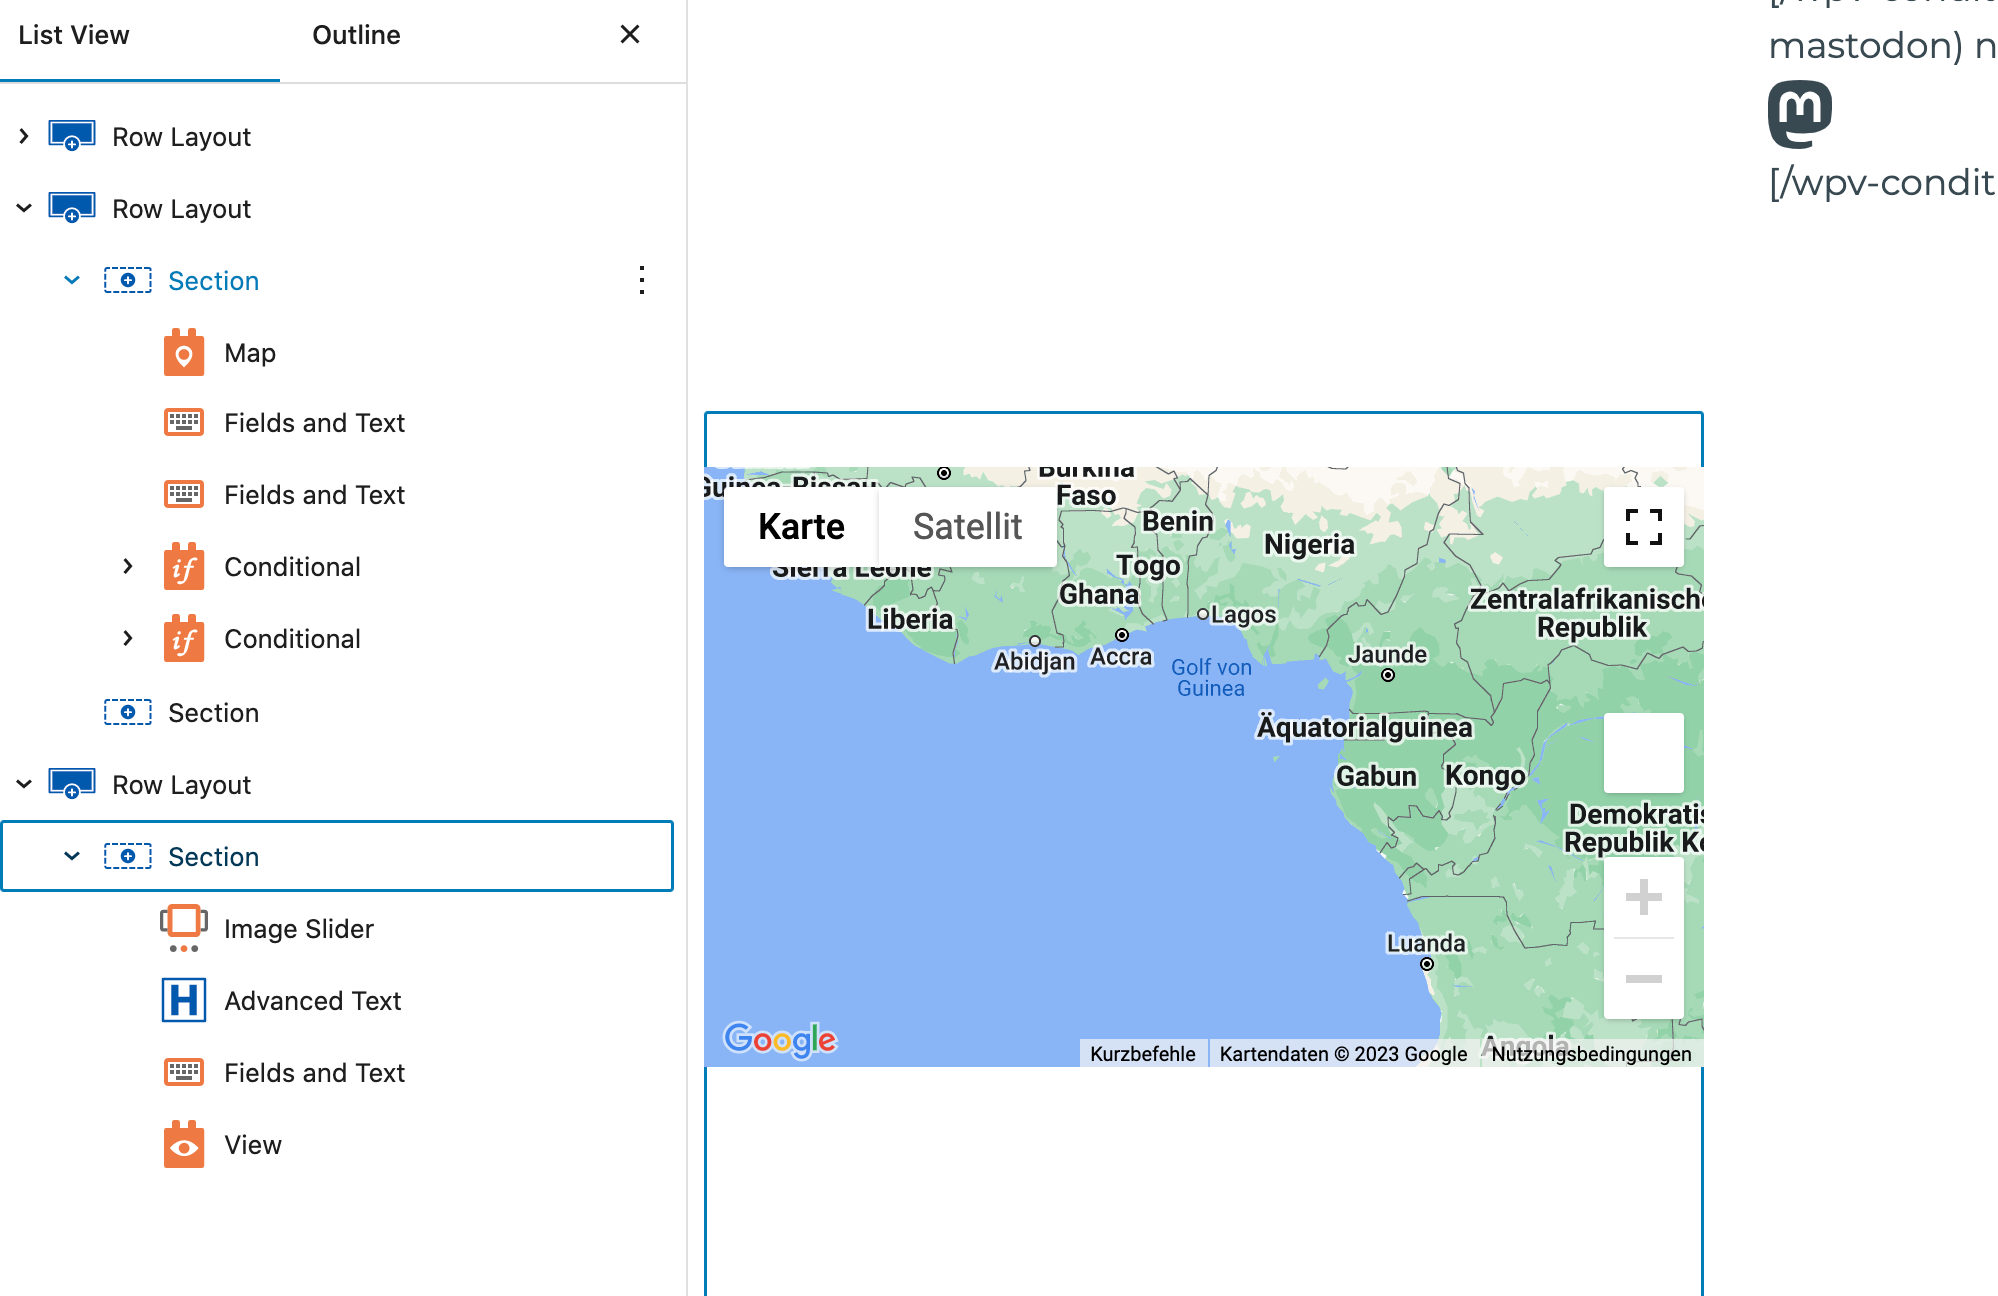Click the Jaunde label on map
Screen dimensions: 1998x1296
click(1387, 654)
